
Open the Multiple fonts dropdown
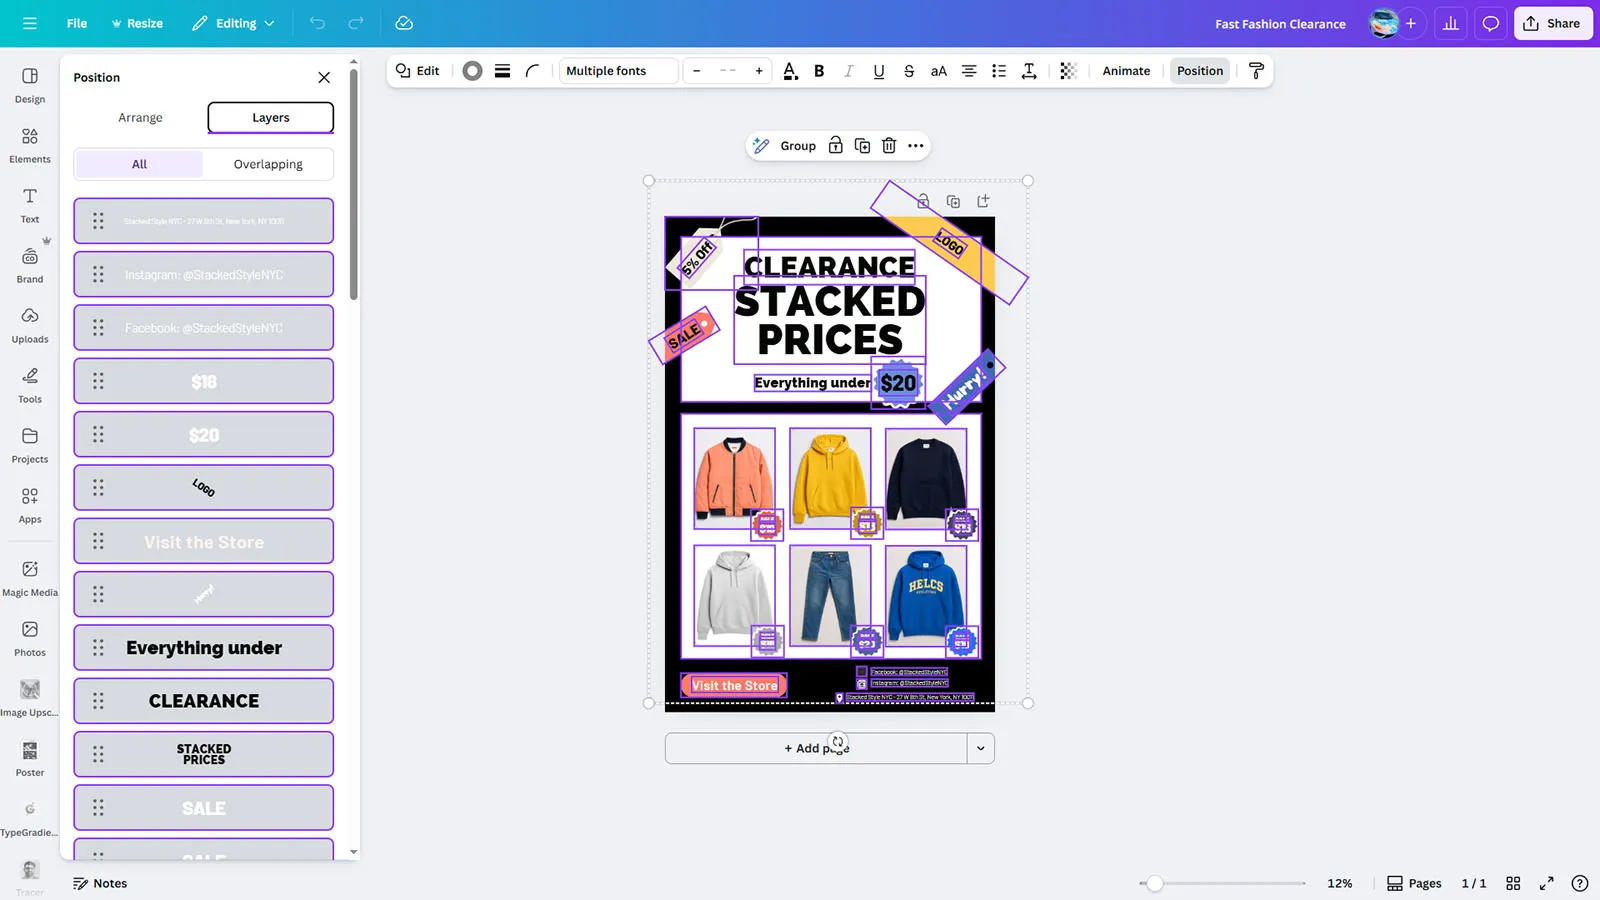pyautogui.click(x=618, y=71)
